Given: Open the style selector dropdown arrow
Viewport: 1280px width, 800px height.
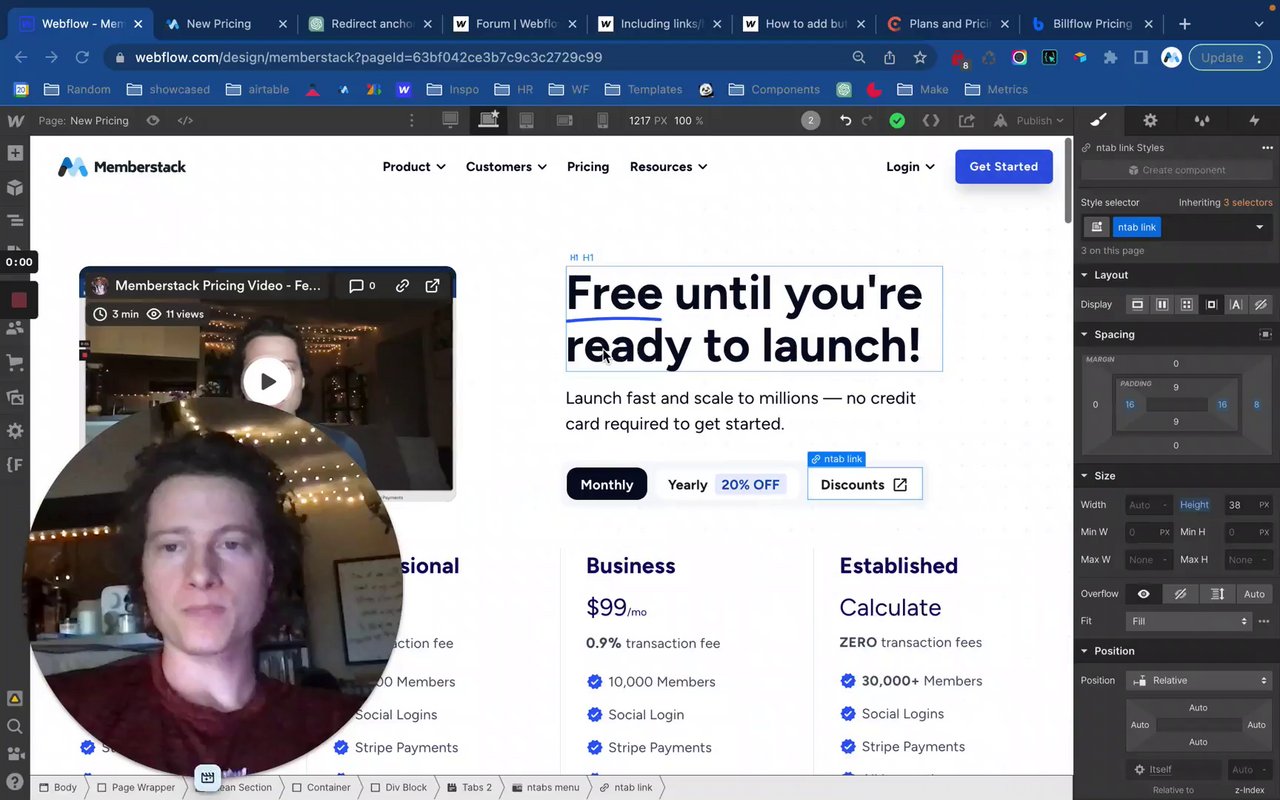Looking at the screenshot, I should (1259, 227).
